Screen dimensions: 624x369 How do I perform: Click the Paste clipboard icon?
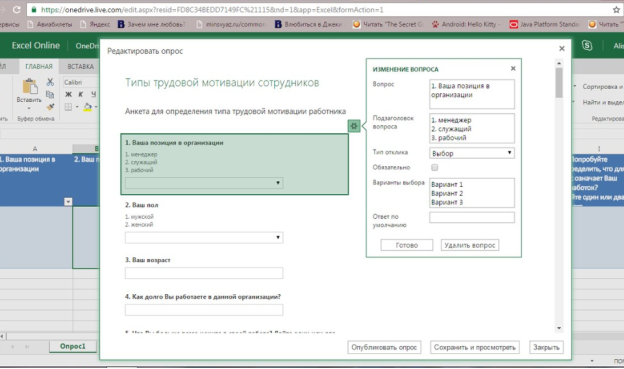click(29, 86)
